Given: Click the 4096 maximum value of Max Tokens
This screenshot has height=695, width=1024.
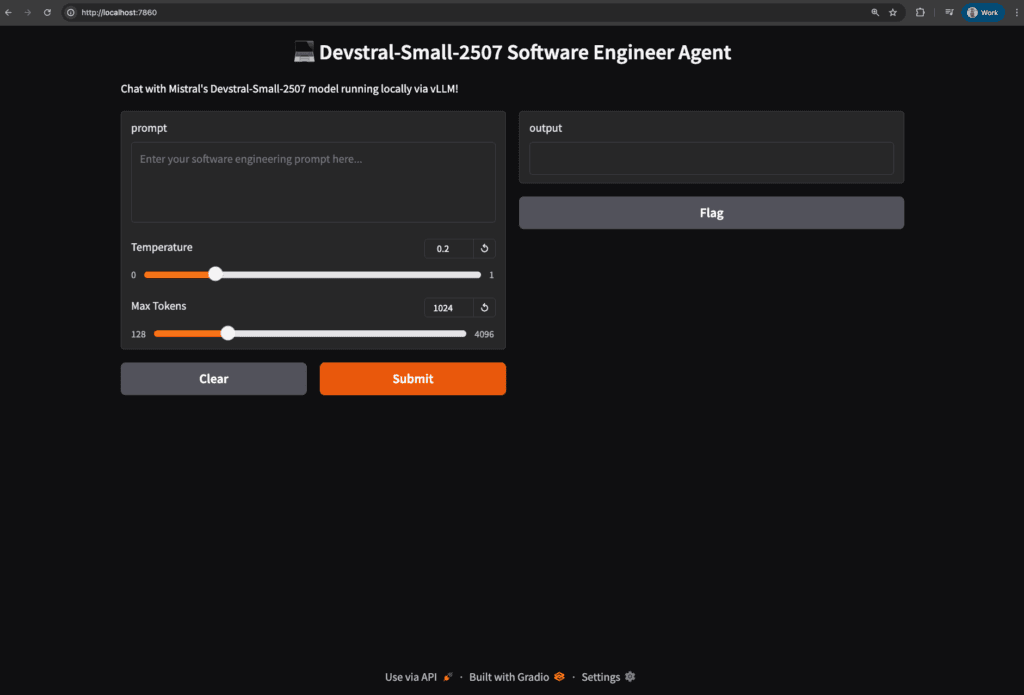Looking at the screenshot, I should [x=484, y=334].
